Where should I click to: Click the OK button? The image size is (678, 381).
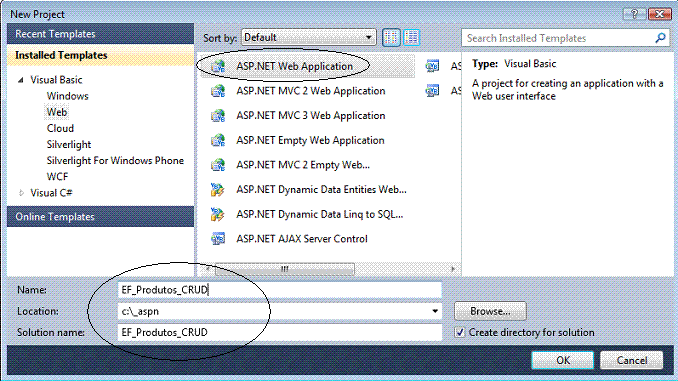563,360
